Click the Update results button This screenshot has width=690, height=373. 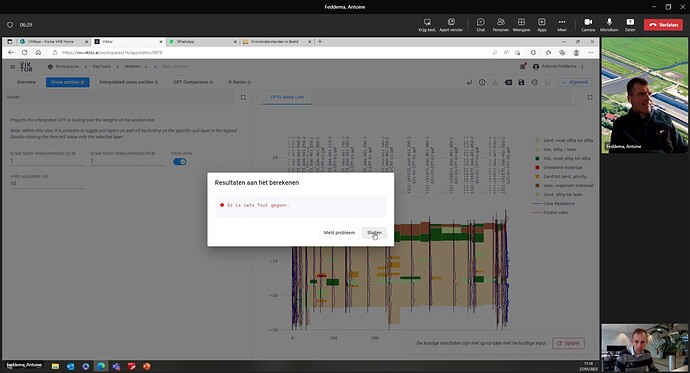coord(569,343)
